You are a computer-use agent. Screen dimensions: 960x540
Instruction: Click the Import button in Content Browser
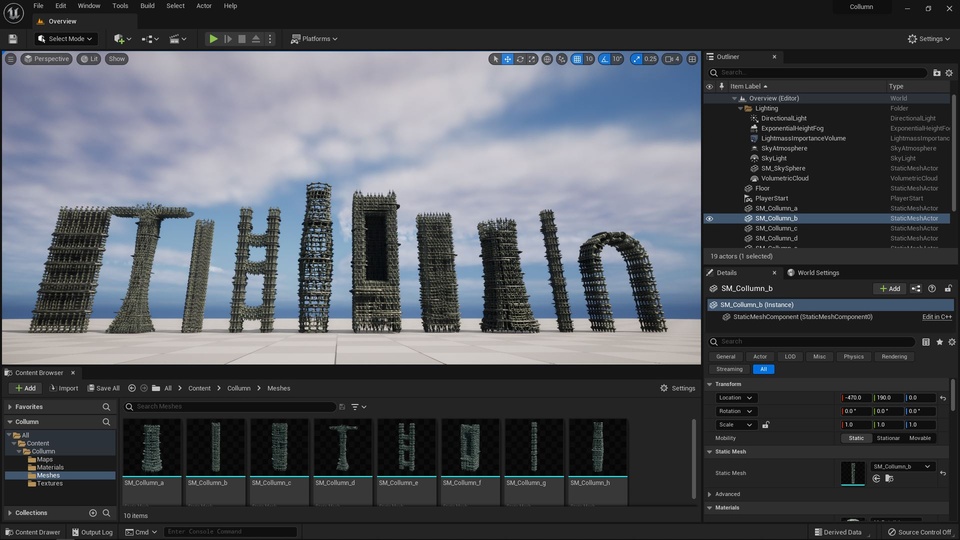62,388
